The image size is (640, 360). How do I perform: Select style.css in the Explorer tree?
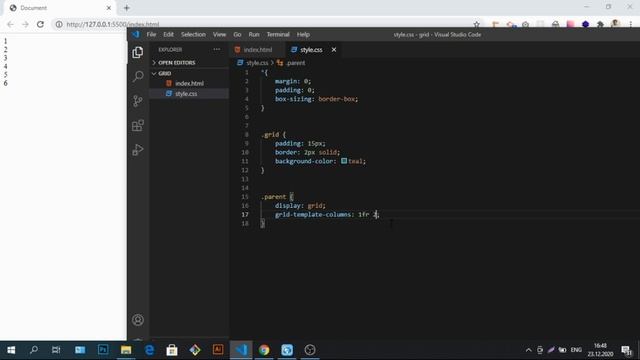[189, 94]
